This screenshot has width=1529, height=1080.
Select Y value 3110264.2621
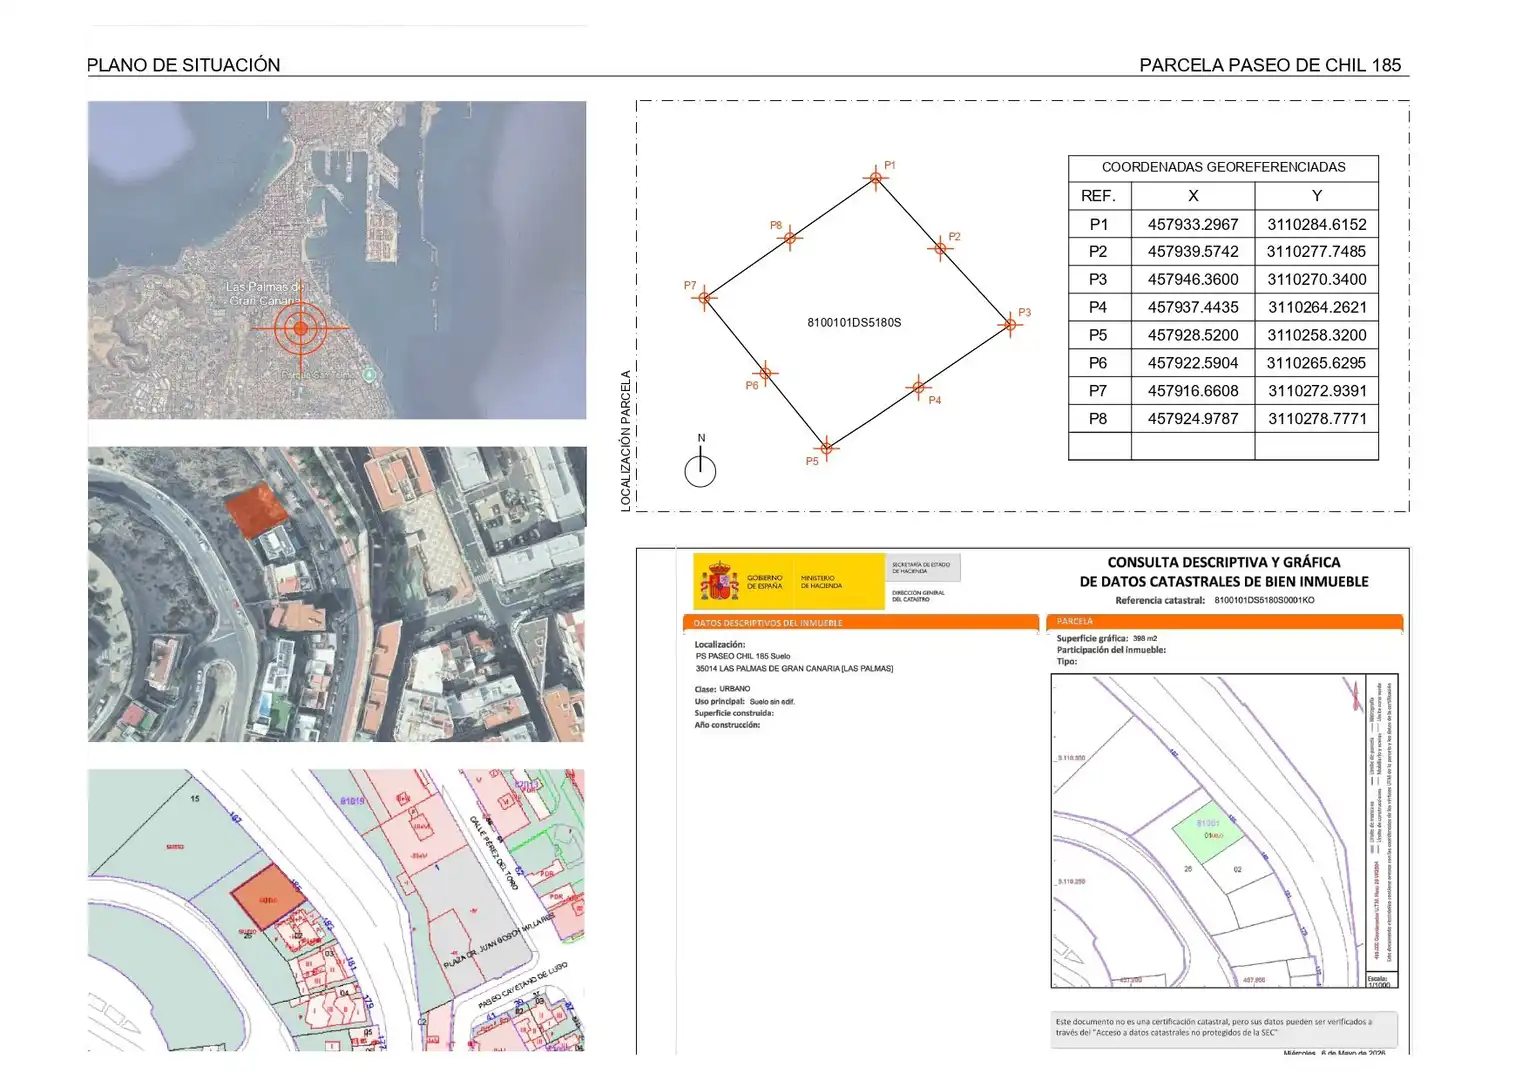coord(1317,308)
